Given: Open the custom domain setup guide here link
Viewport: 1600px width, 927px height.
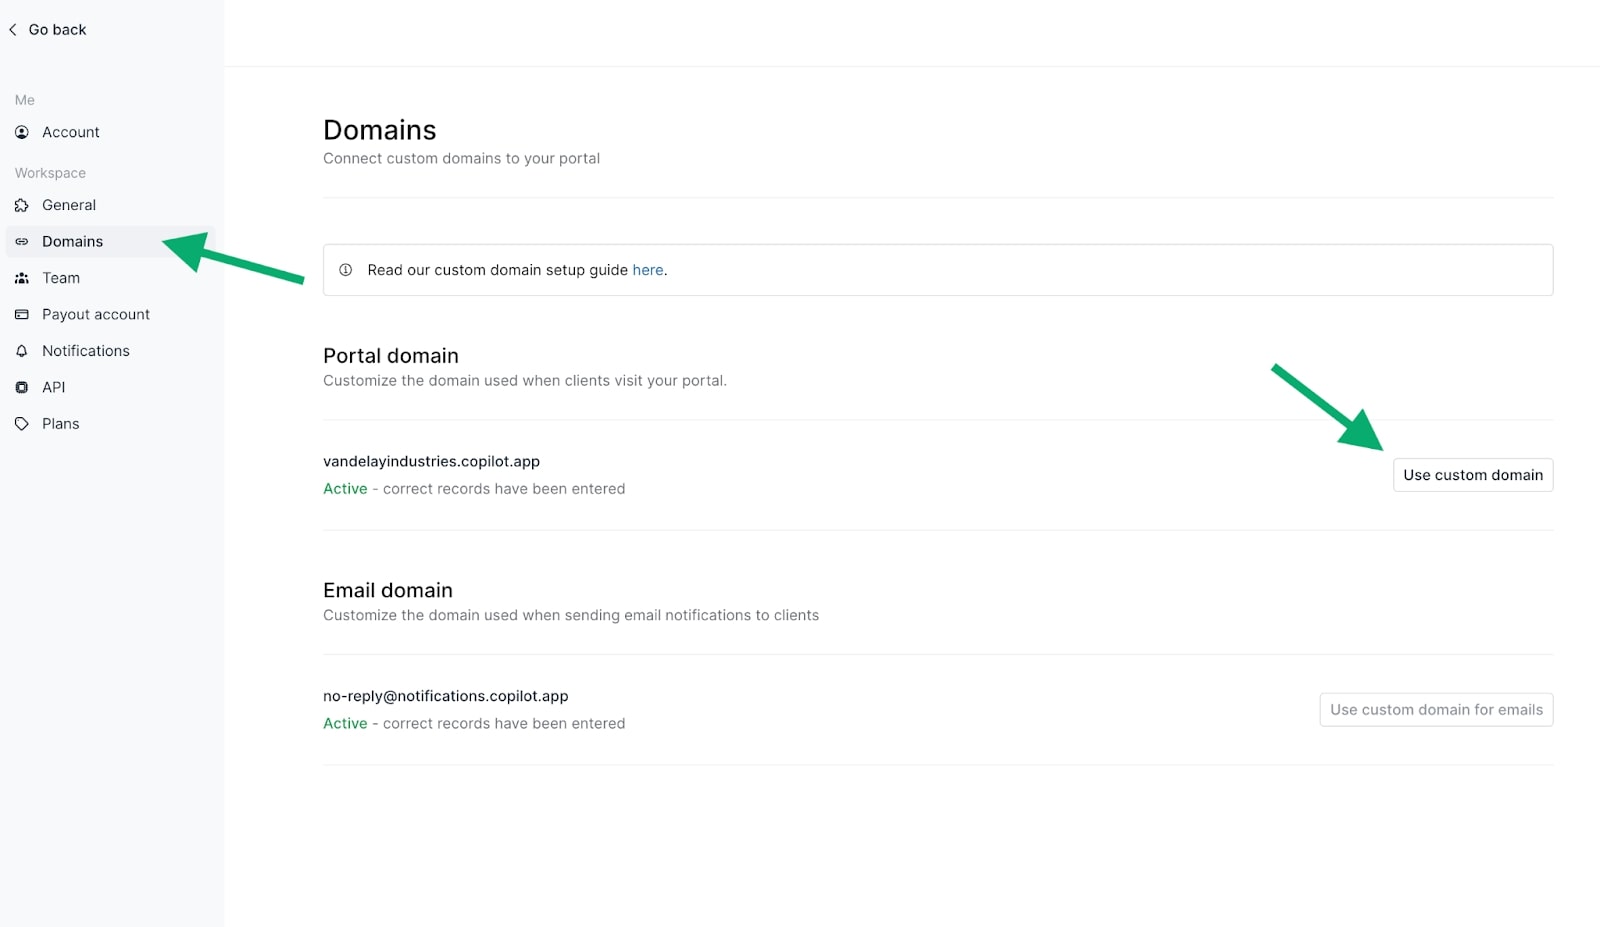Looking at the screenshot, I should point(647,270).
